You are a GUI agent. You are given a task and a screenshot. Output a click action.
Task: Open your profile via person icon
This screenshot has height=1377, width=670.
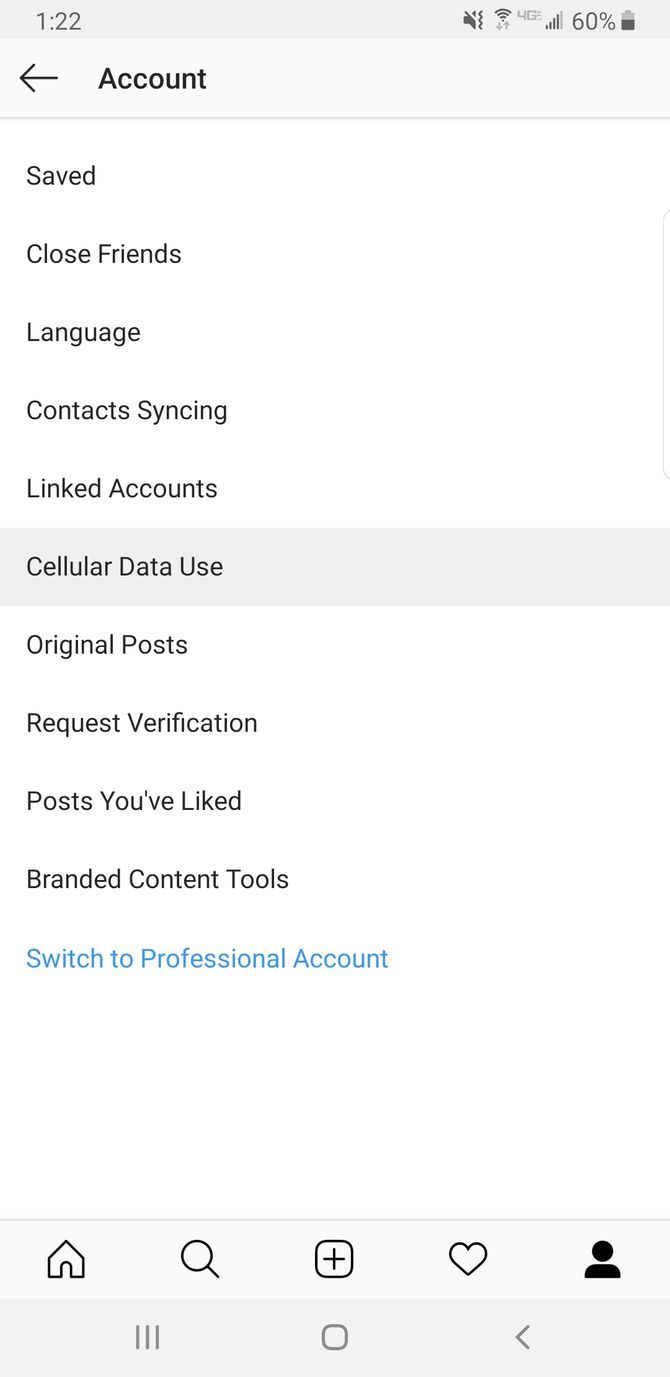coord(602,1259)
